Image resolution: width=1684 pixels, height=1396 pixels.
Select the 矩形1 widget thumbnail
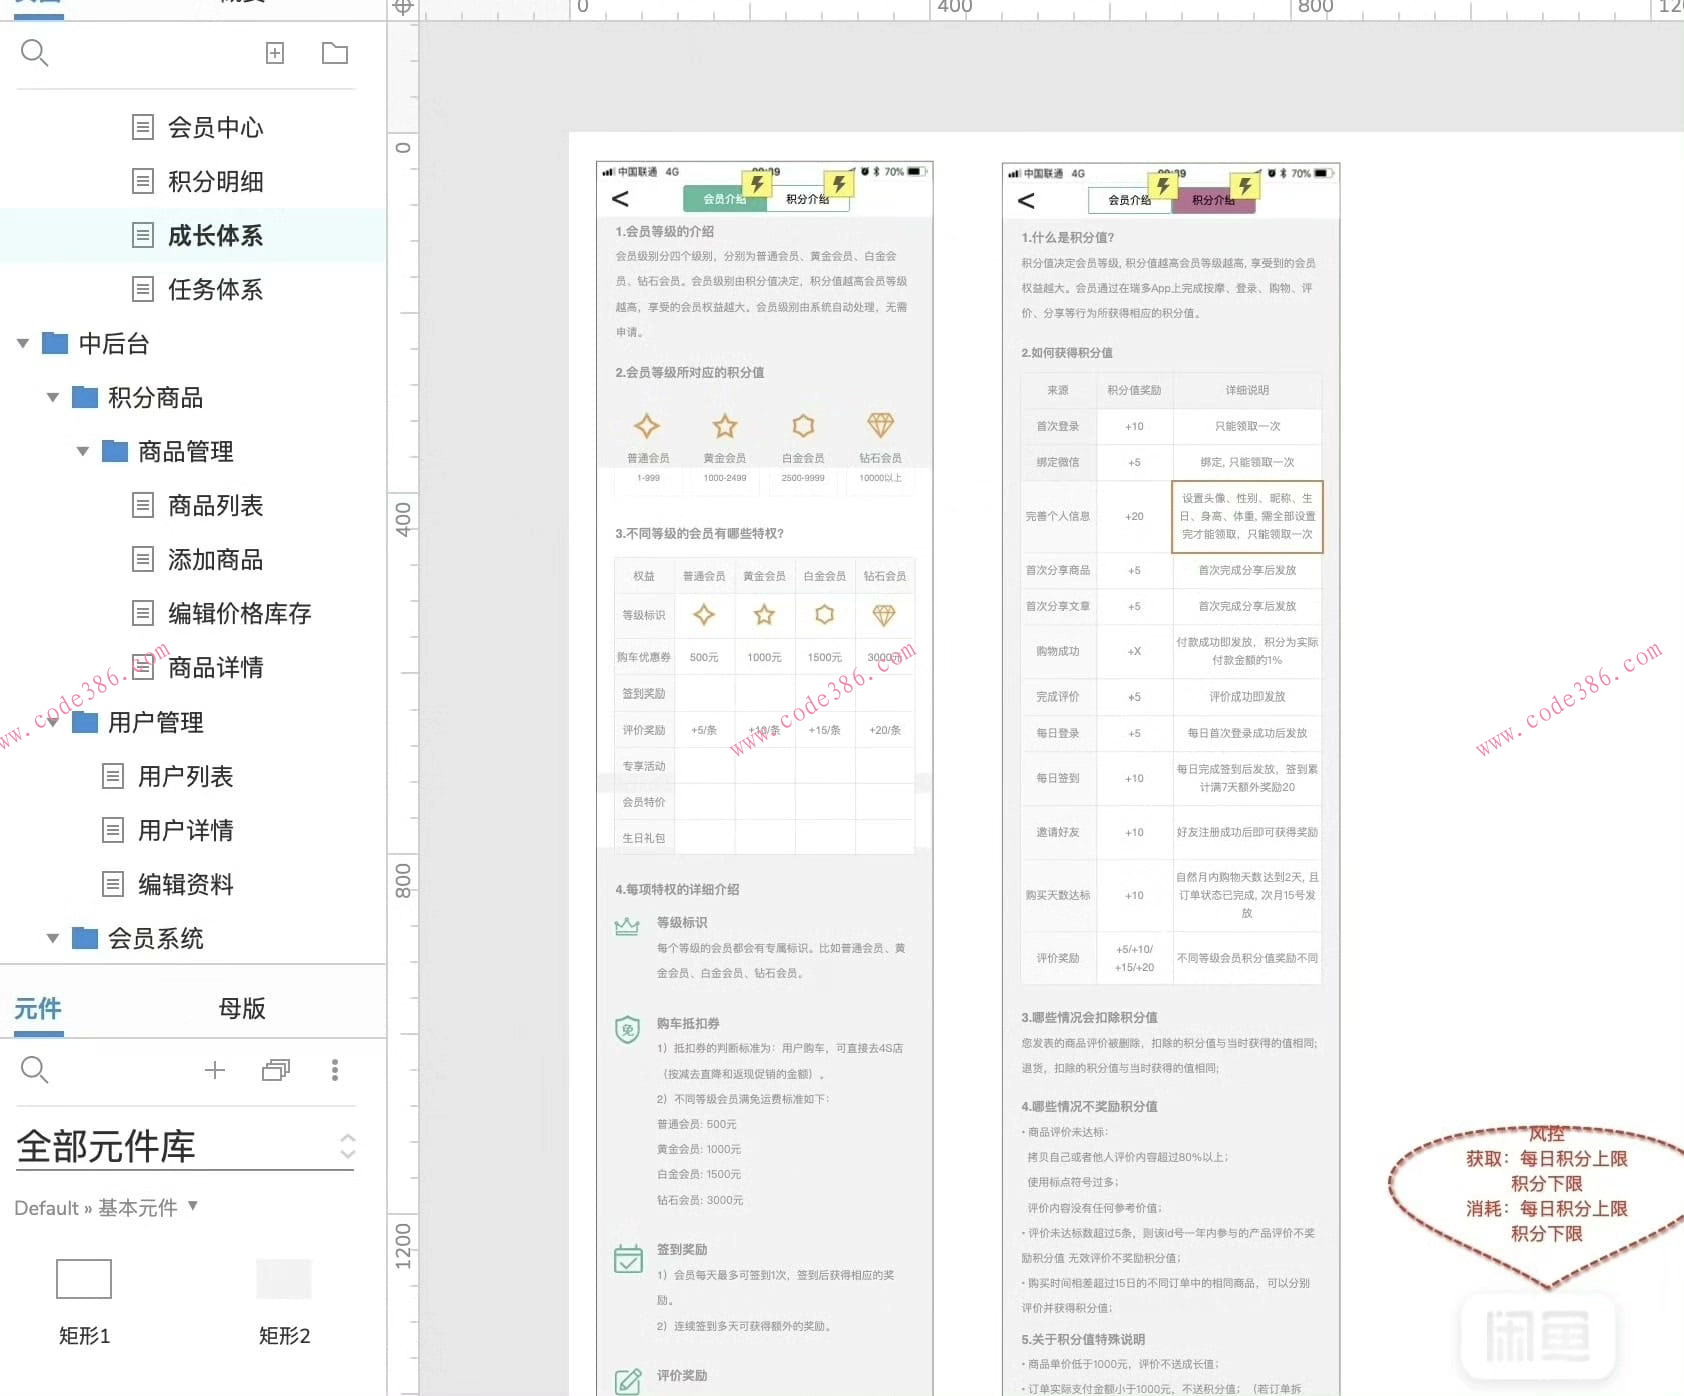(x=84, y=1279)
